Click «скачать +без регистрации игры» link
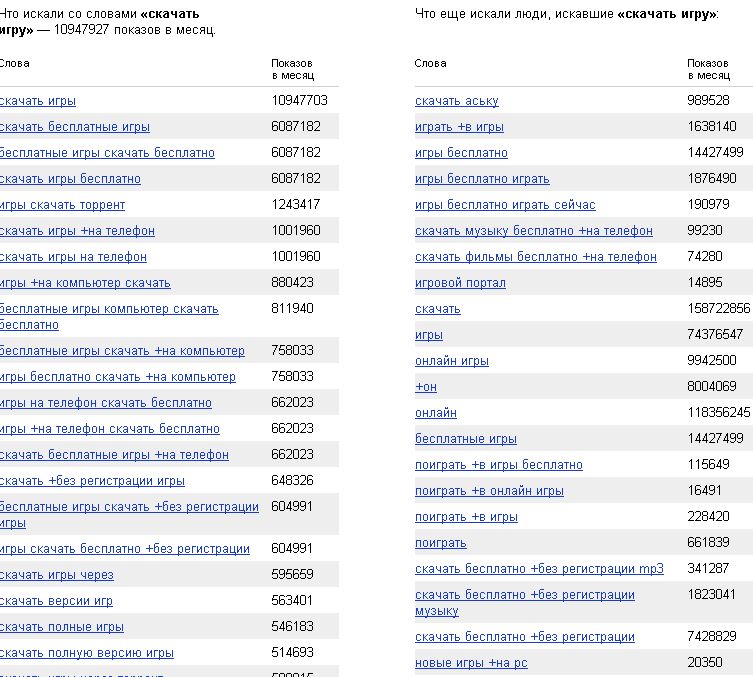This screenshot has width=753, height=677. tap(92, 481)
